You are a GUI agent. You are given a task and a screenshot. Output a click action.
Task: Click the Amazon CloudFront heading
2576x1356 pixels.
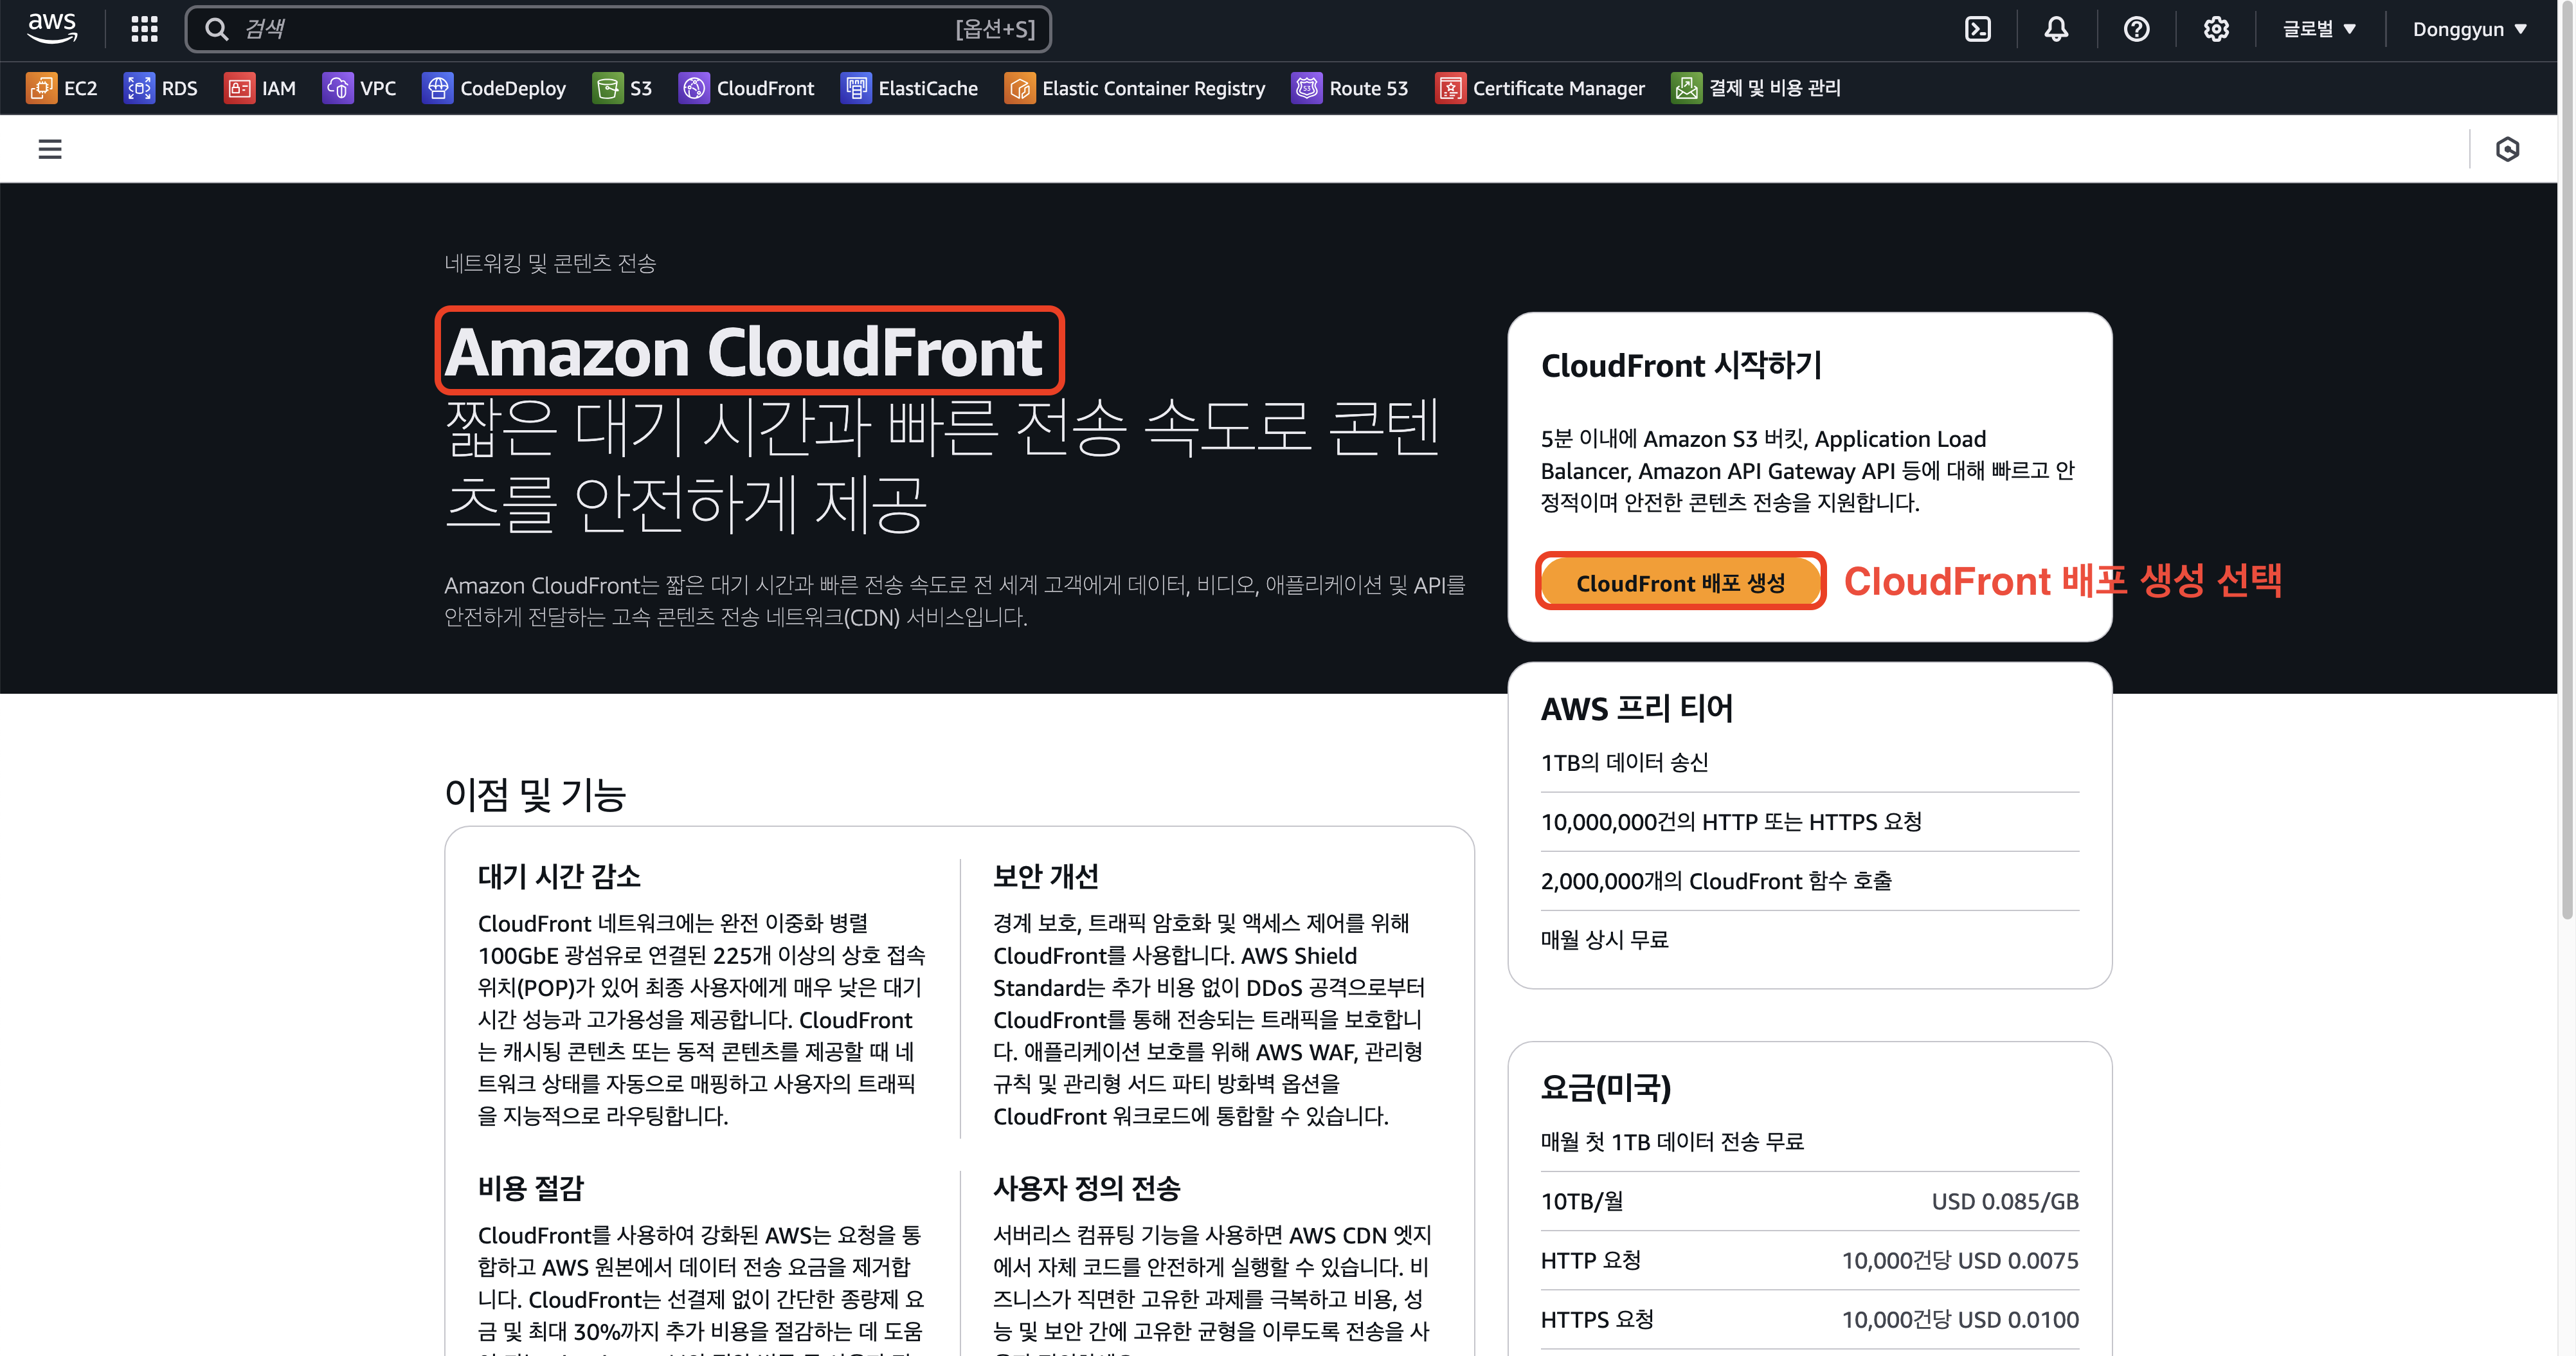pyautogui.click(x=744, y=352)
